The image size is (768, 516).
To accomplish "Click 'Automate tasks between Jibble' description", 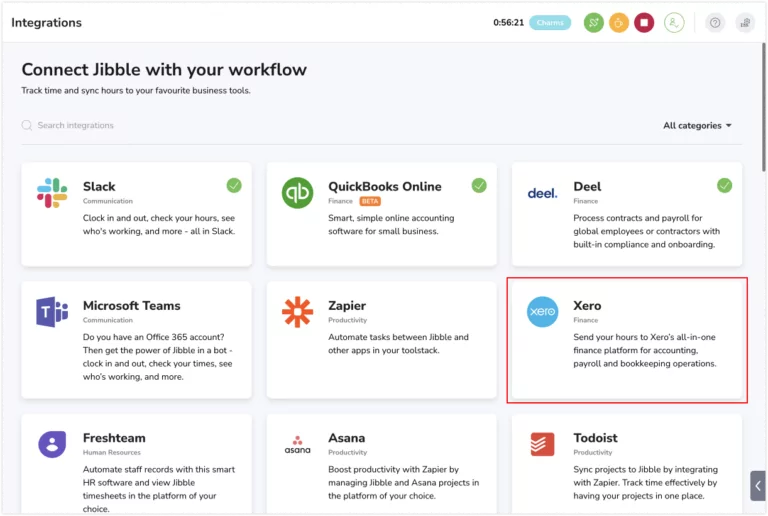I will (398, 344).
